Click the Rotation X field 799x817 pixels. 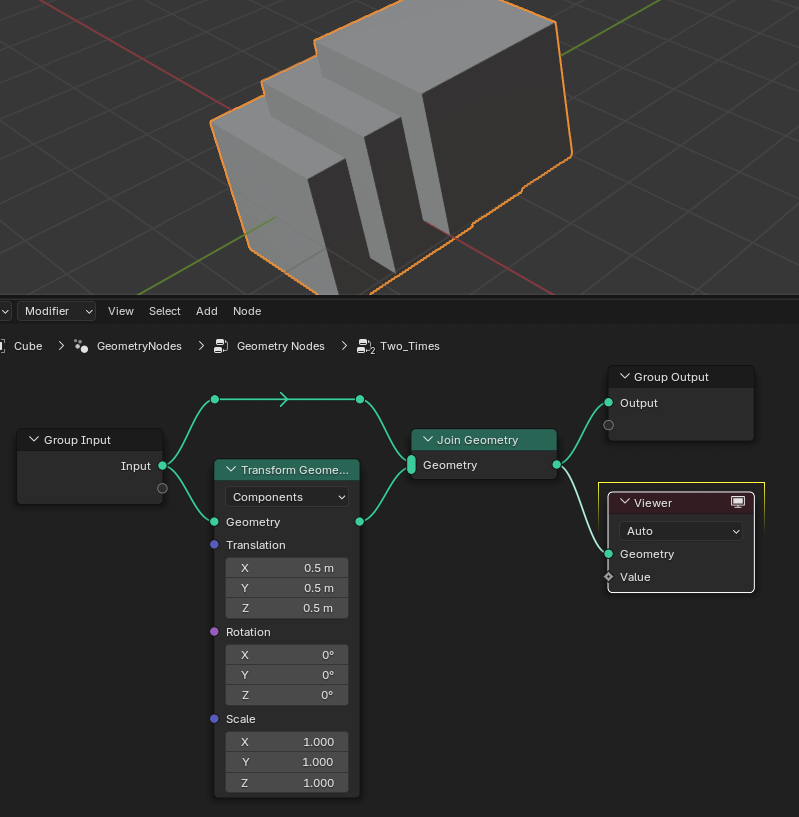point(287,655)
